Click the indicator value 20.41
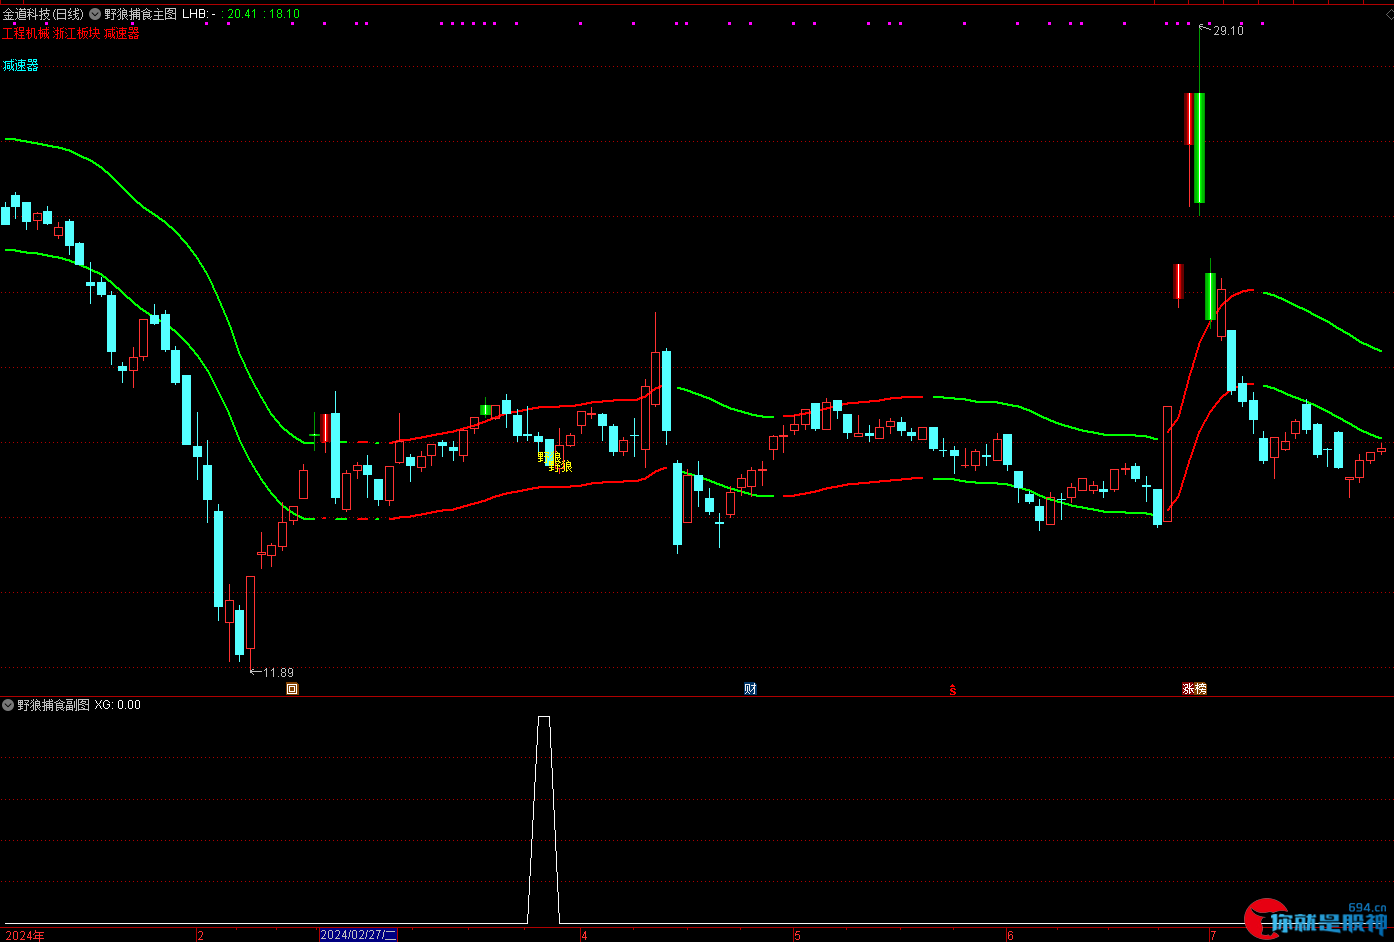 pos(240,14)
